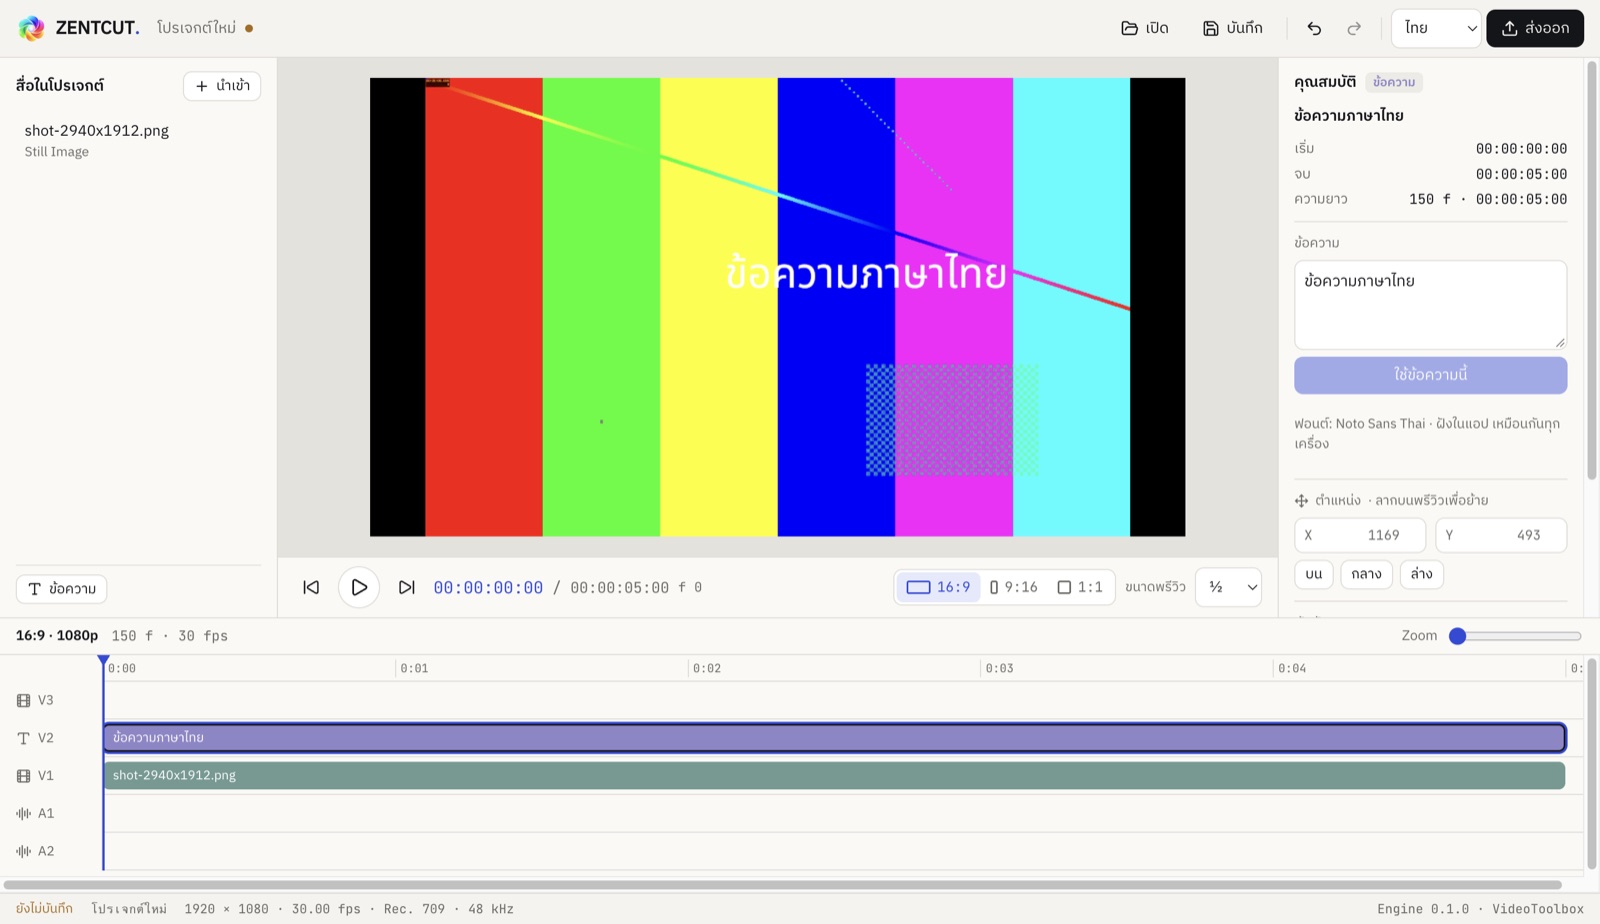Open the ไทย language dropdown
The width and height of the screenshot is (1600, 924).
pos(1436,28)
